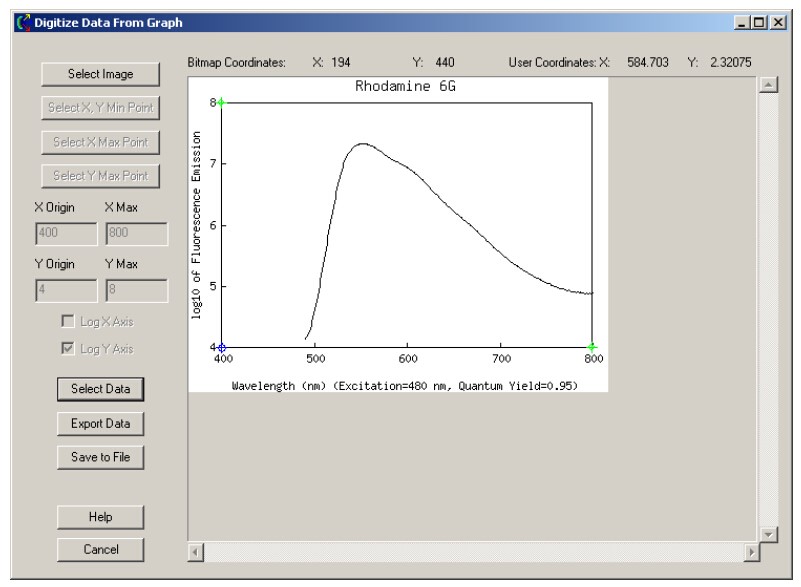
Task: Click the log10 of Fluorescence Emission label
Action: 197,225
